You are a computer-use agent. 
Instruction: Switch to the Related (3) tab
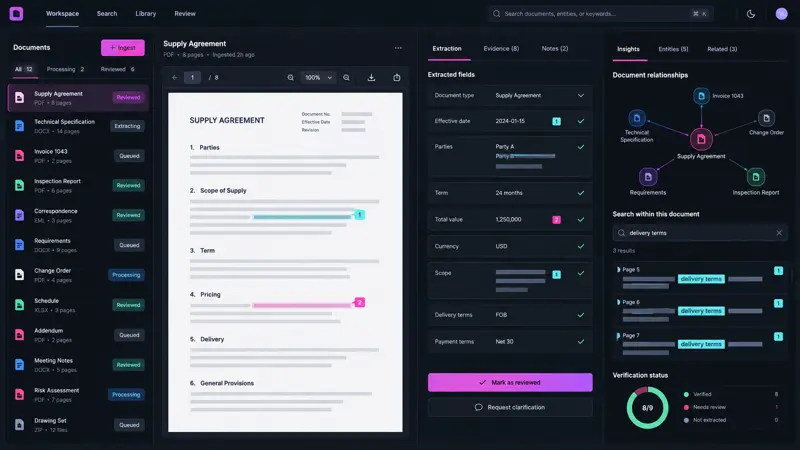(722, 49)
